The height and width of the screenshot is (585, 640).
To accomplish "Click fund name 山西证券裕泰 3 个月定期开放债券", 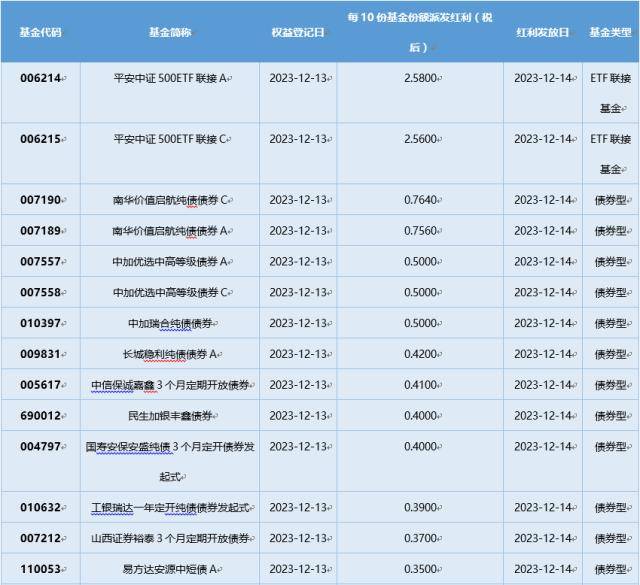I will coord(170,538).
